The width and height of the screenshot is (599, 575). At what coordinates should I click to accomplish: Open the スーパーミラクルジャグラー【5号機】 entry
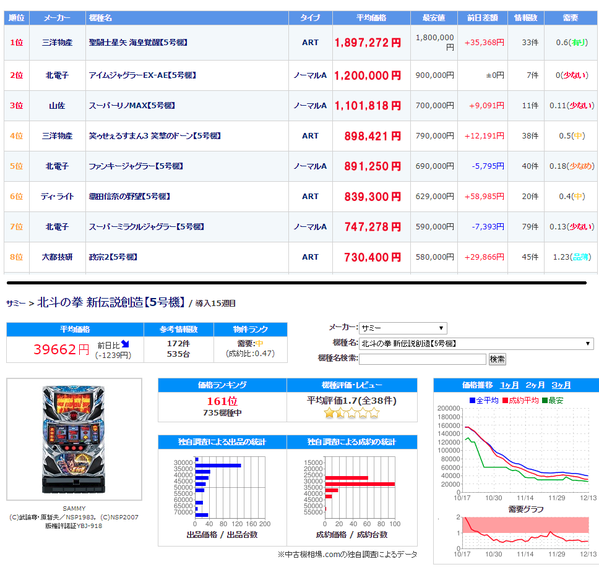point(146,227)
